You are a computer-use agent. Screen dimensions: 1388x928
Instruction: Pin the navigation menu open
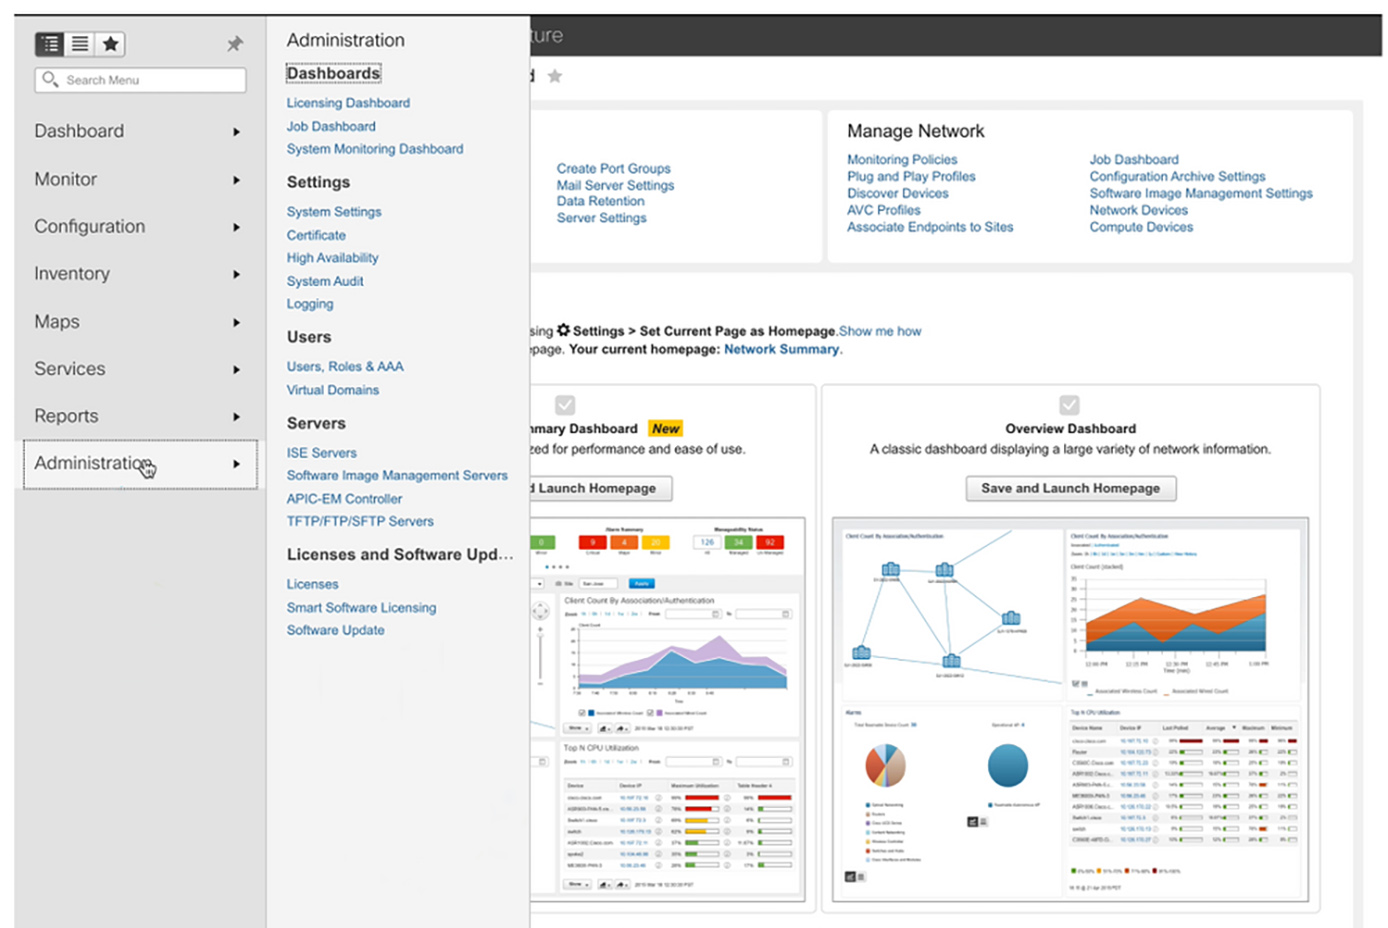point(234,44)
